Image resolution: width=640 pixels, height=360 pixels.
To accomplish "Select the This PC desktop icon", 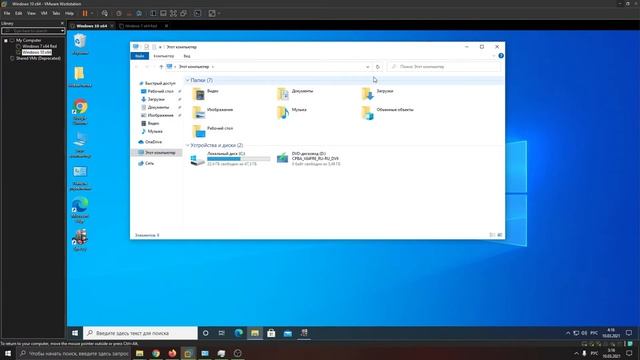I will pyautogui.click(x=80, y=144).
